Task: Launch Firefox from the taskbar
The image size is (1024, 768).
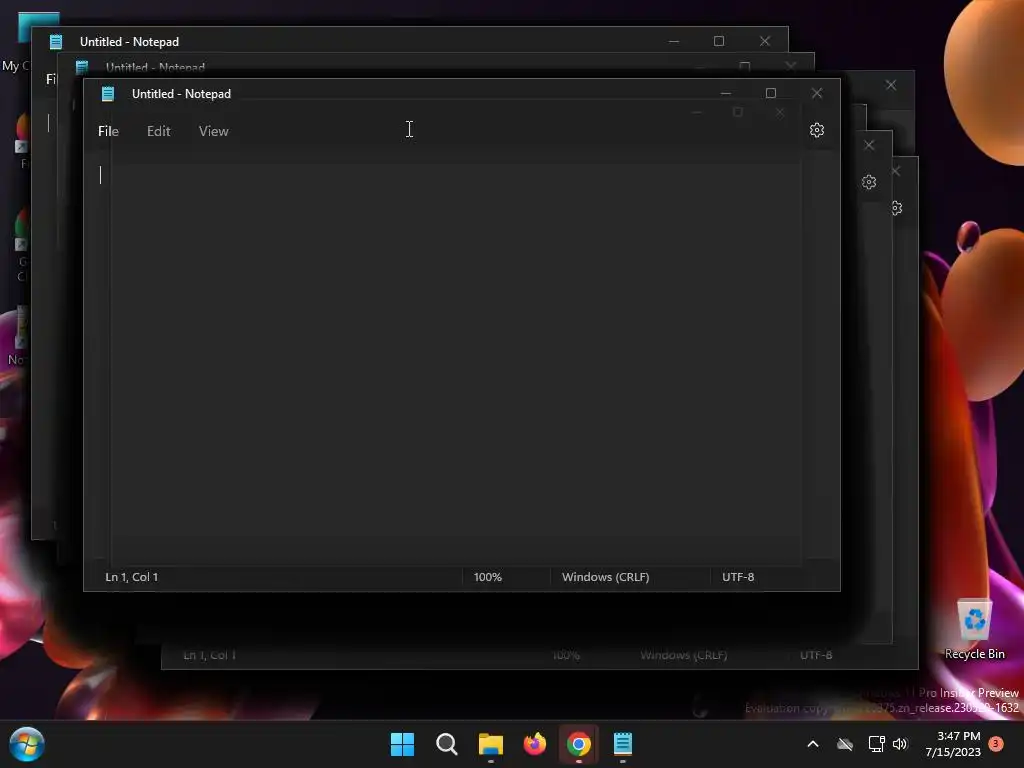Action: (535, 744)
